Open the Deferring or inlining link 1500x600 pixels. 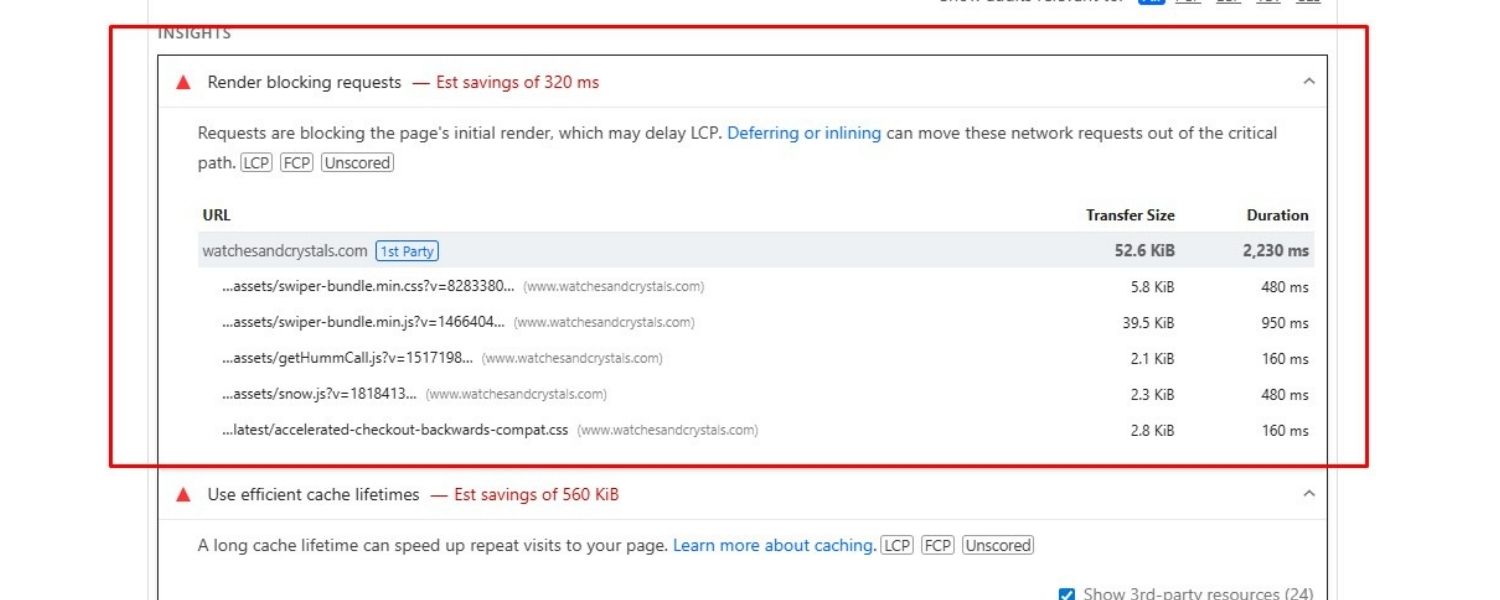(803, 133)
